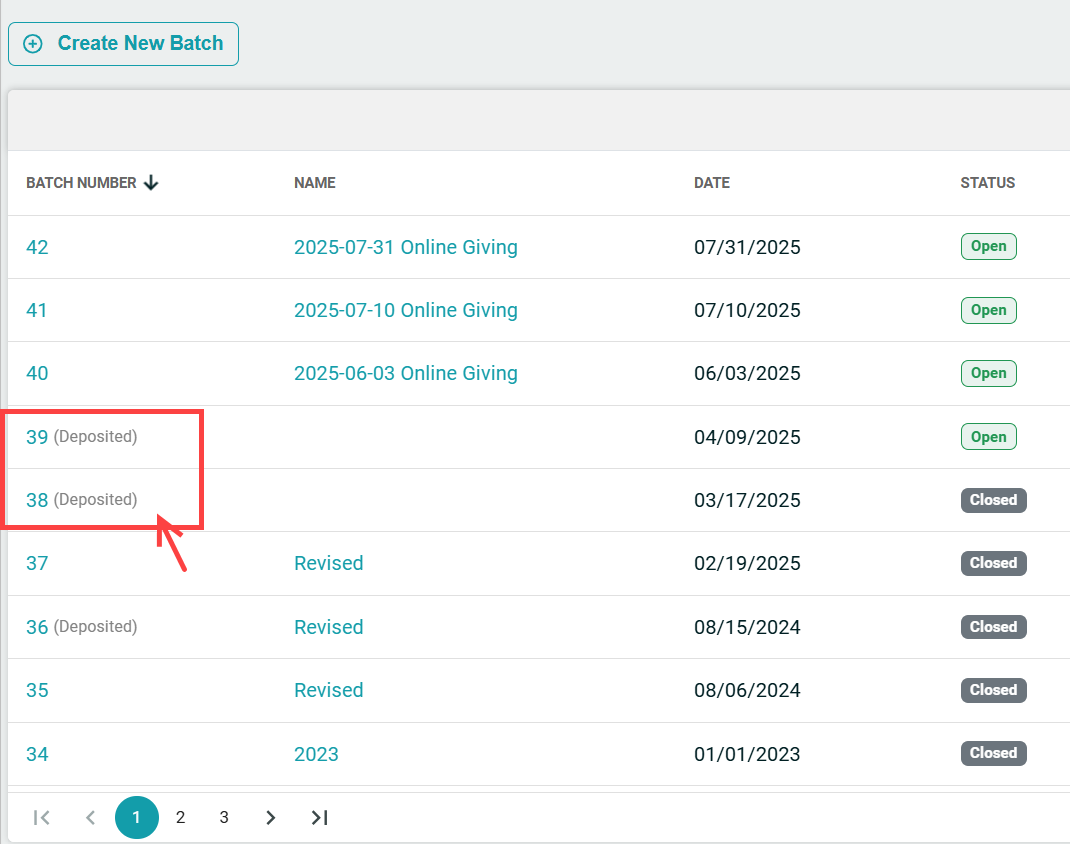Sort by the Date column header
Image resolution: width=1070 pixels, height=844 pixels.
711,183
